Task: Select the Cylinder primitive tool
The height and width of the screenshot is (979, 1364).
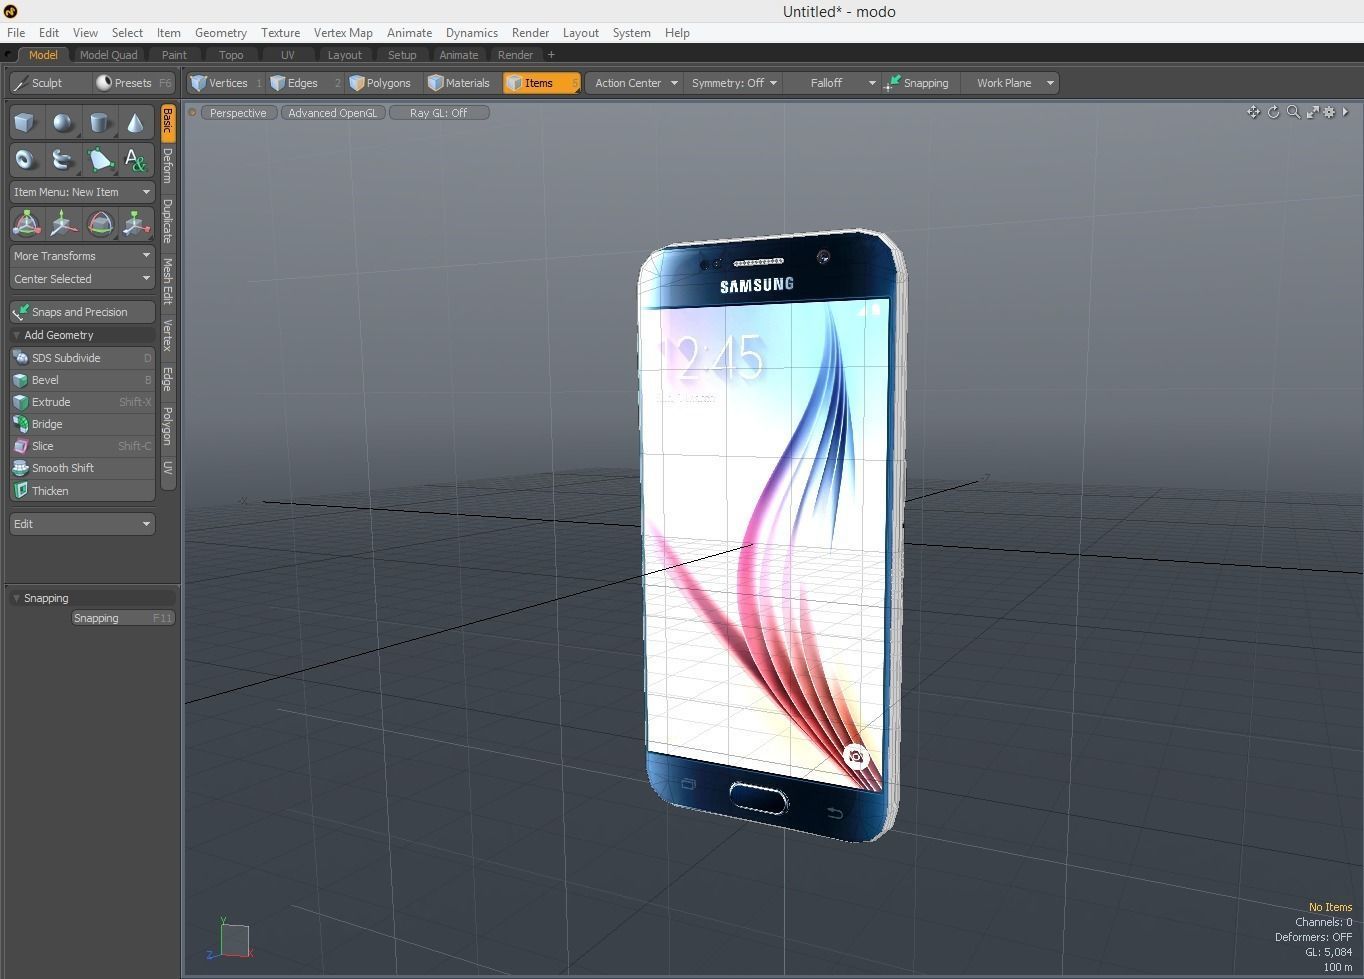Action: [x=100, y=123]
